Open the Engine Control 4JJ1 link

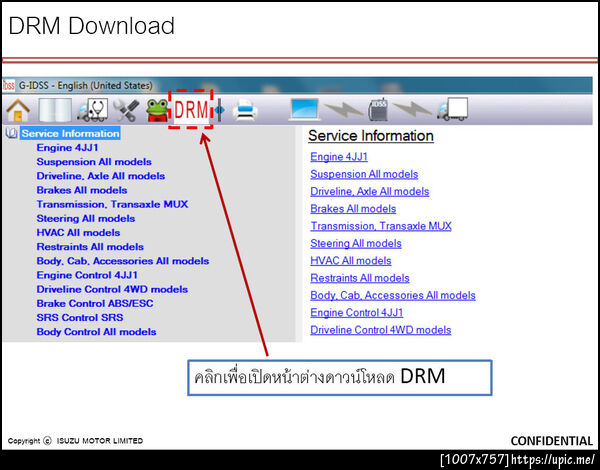pyautogui.click(x=357, y=313)
